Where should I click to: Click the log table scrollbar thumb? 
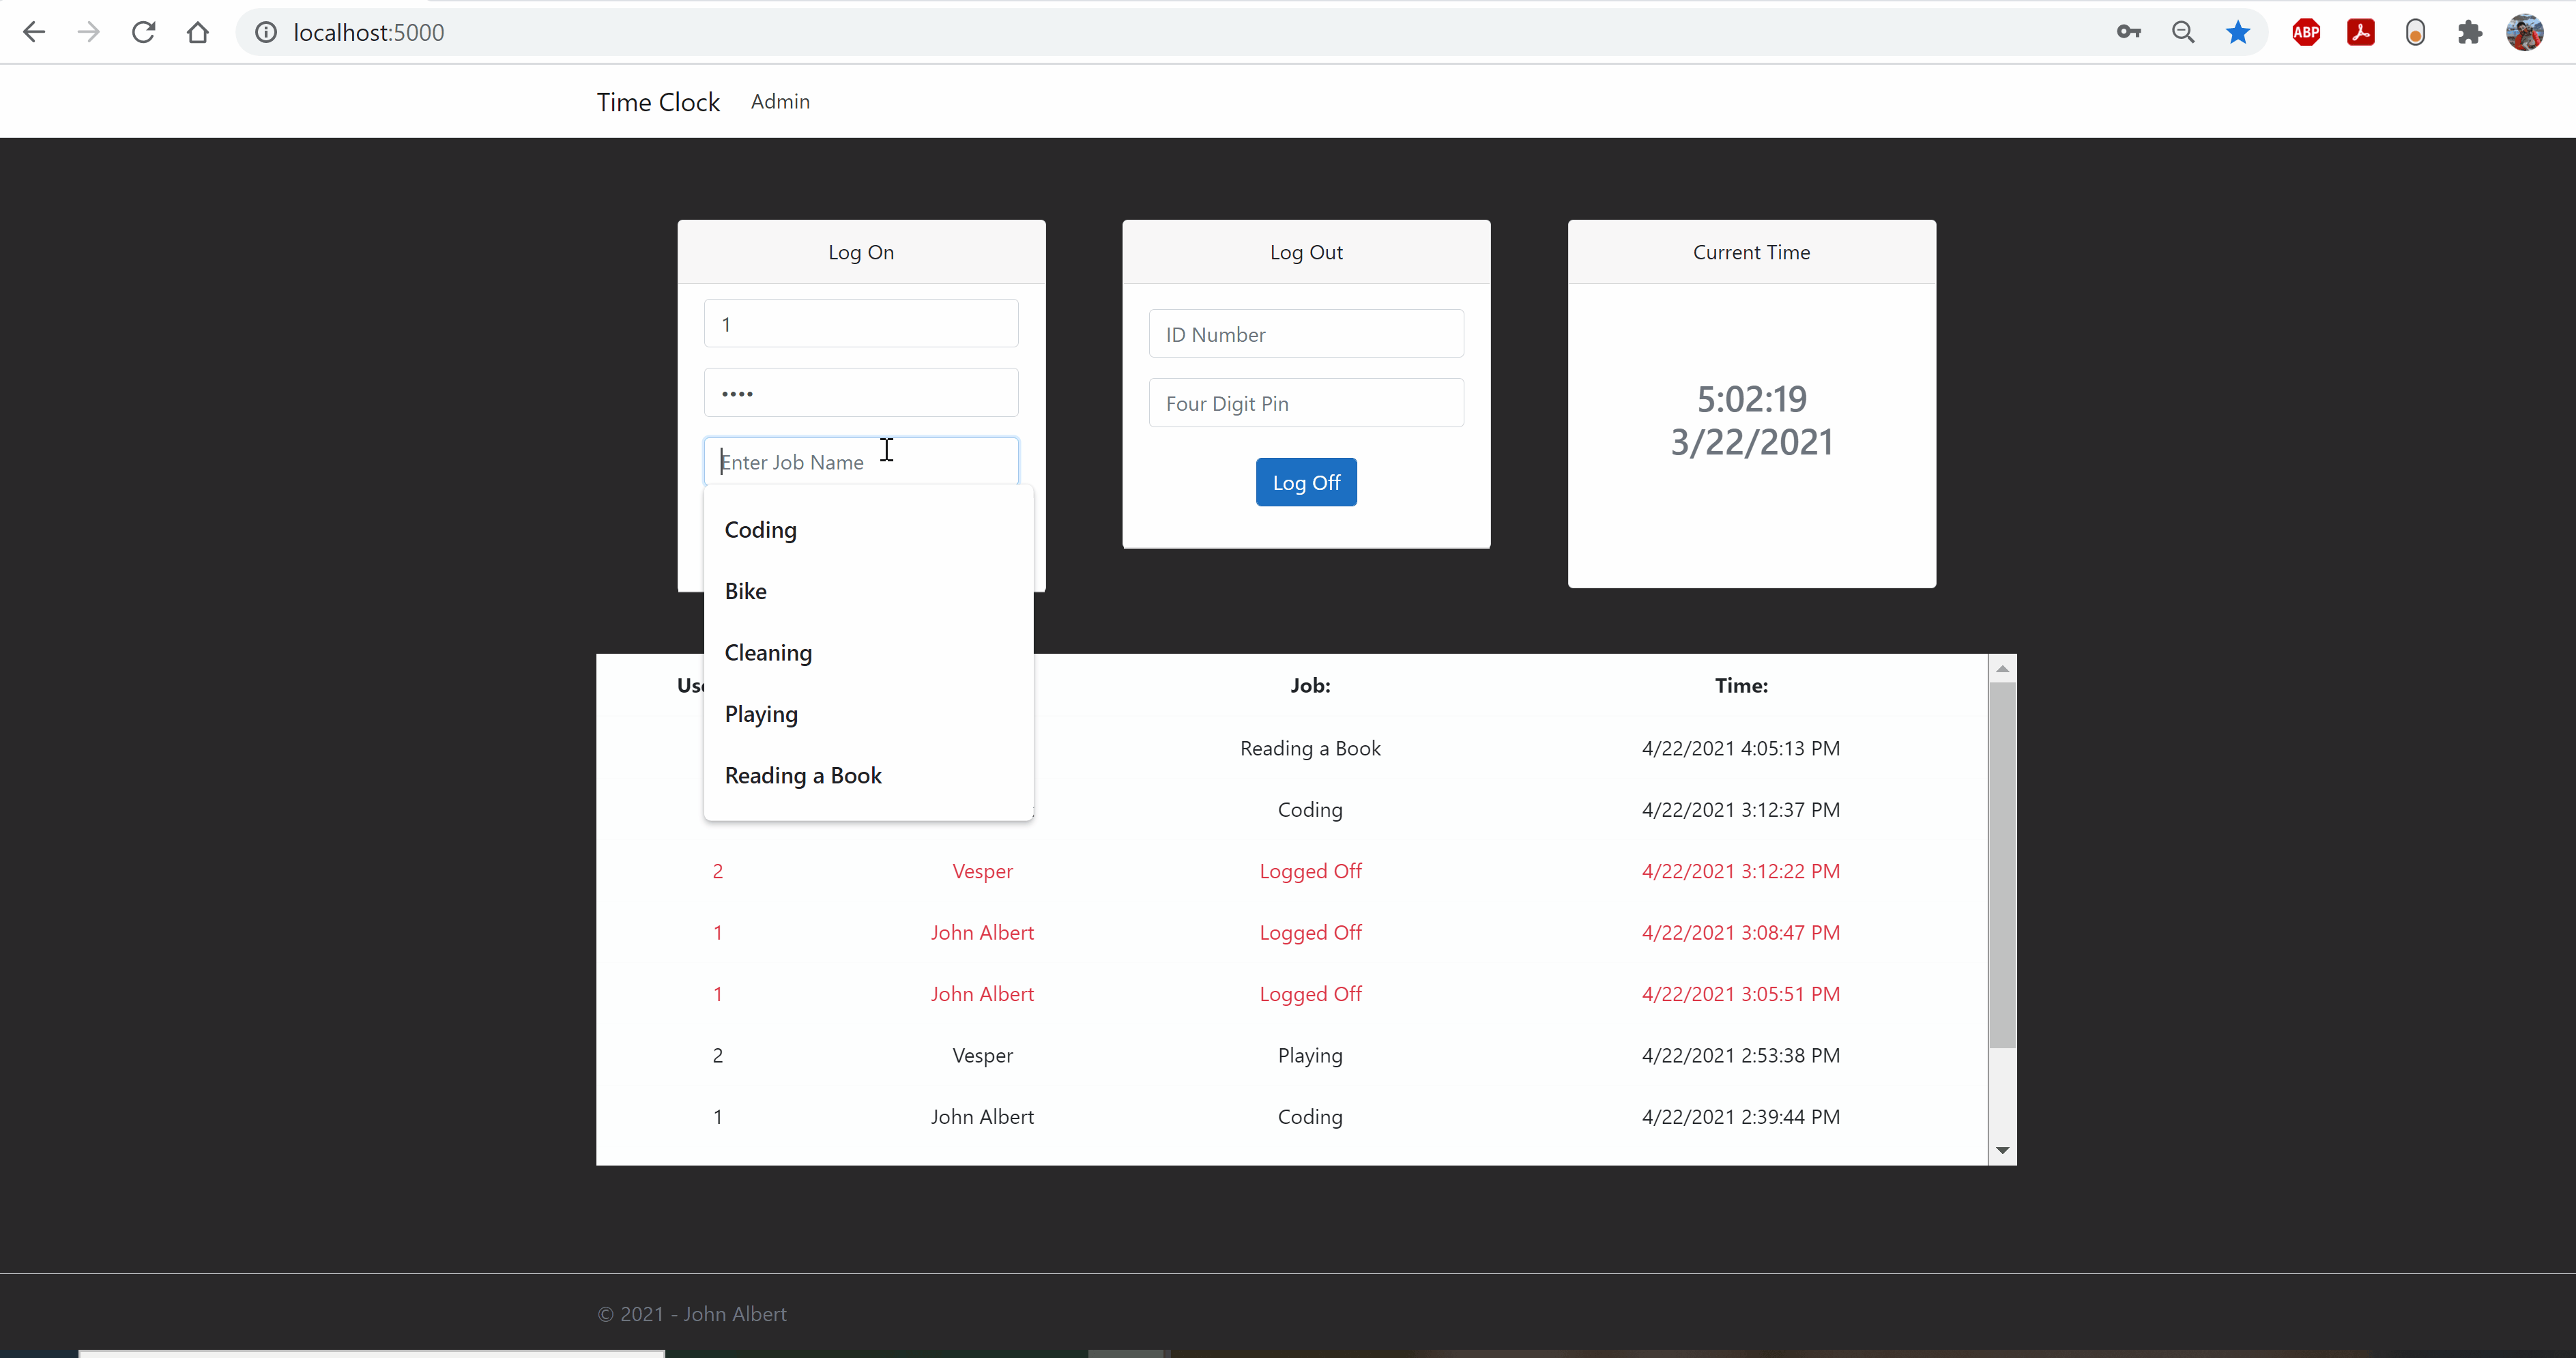(2002, 866)
